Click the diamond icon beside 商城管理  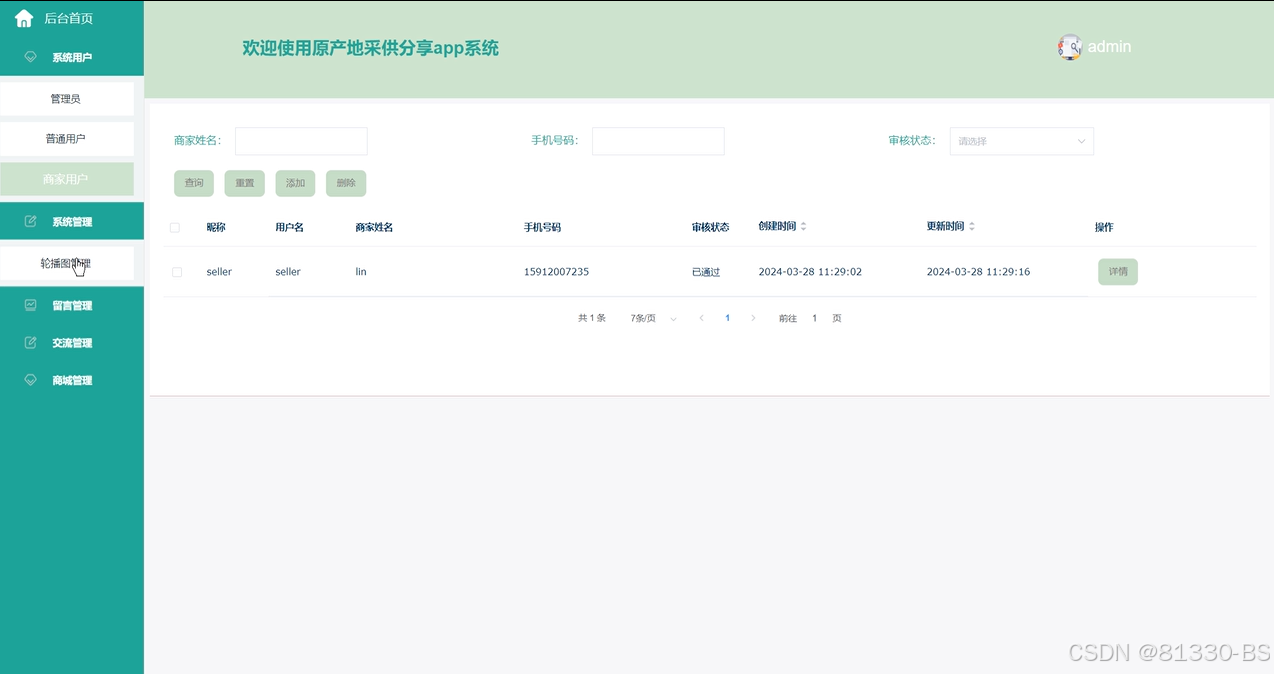click(30, 380)
